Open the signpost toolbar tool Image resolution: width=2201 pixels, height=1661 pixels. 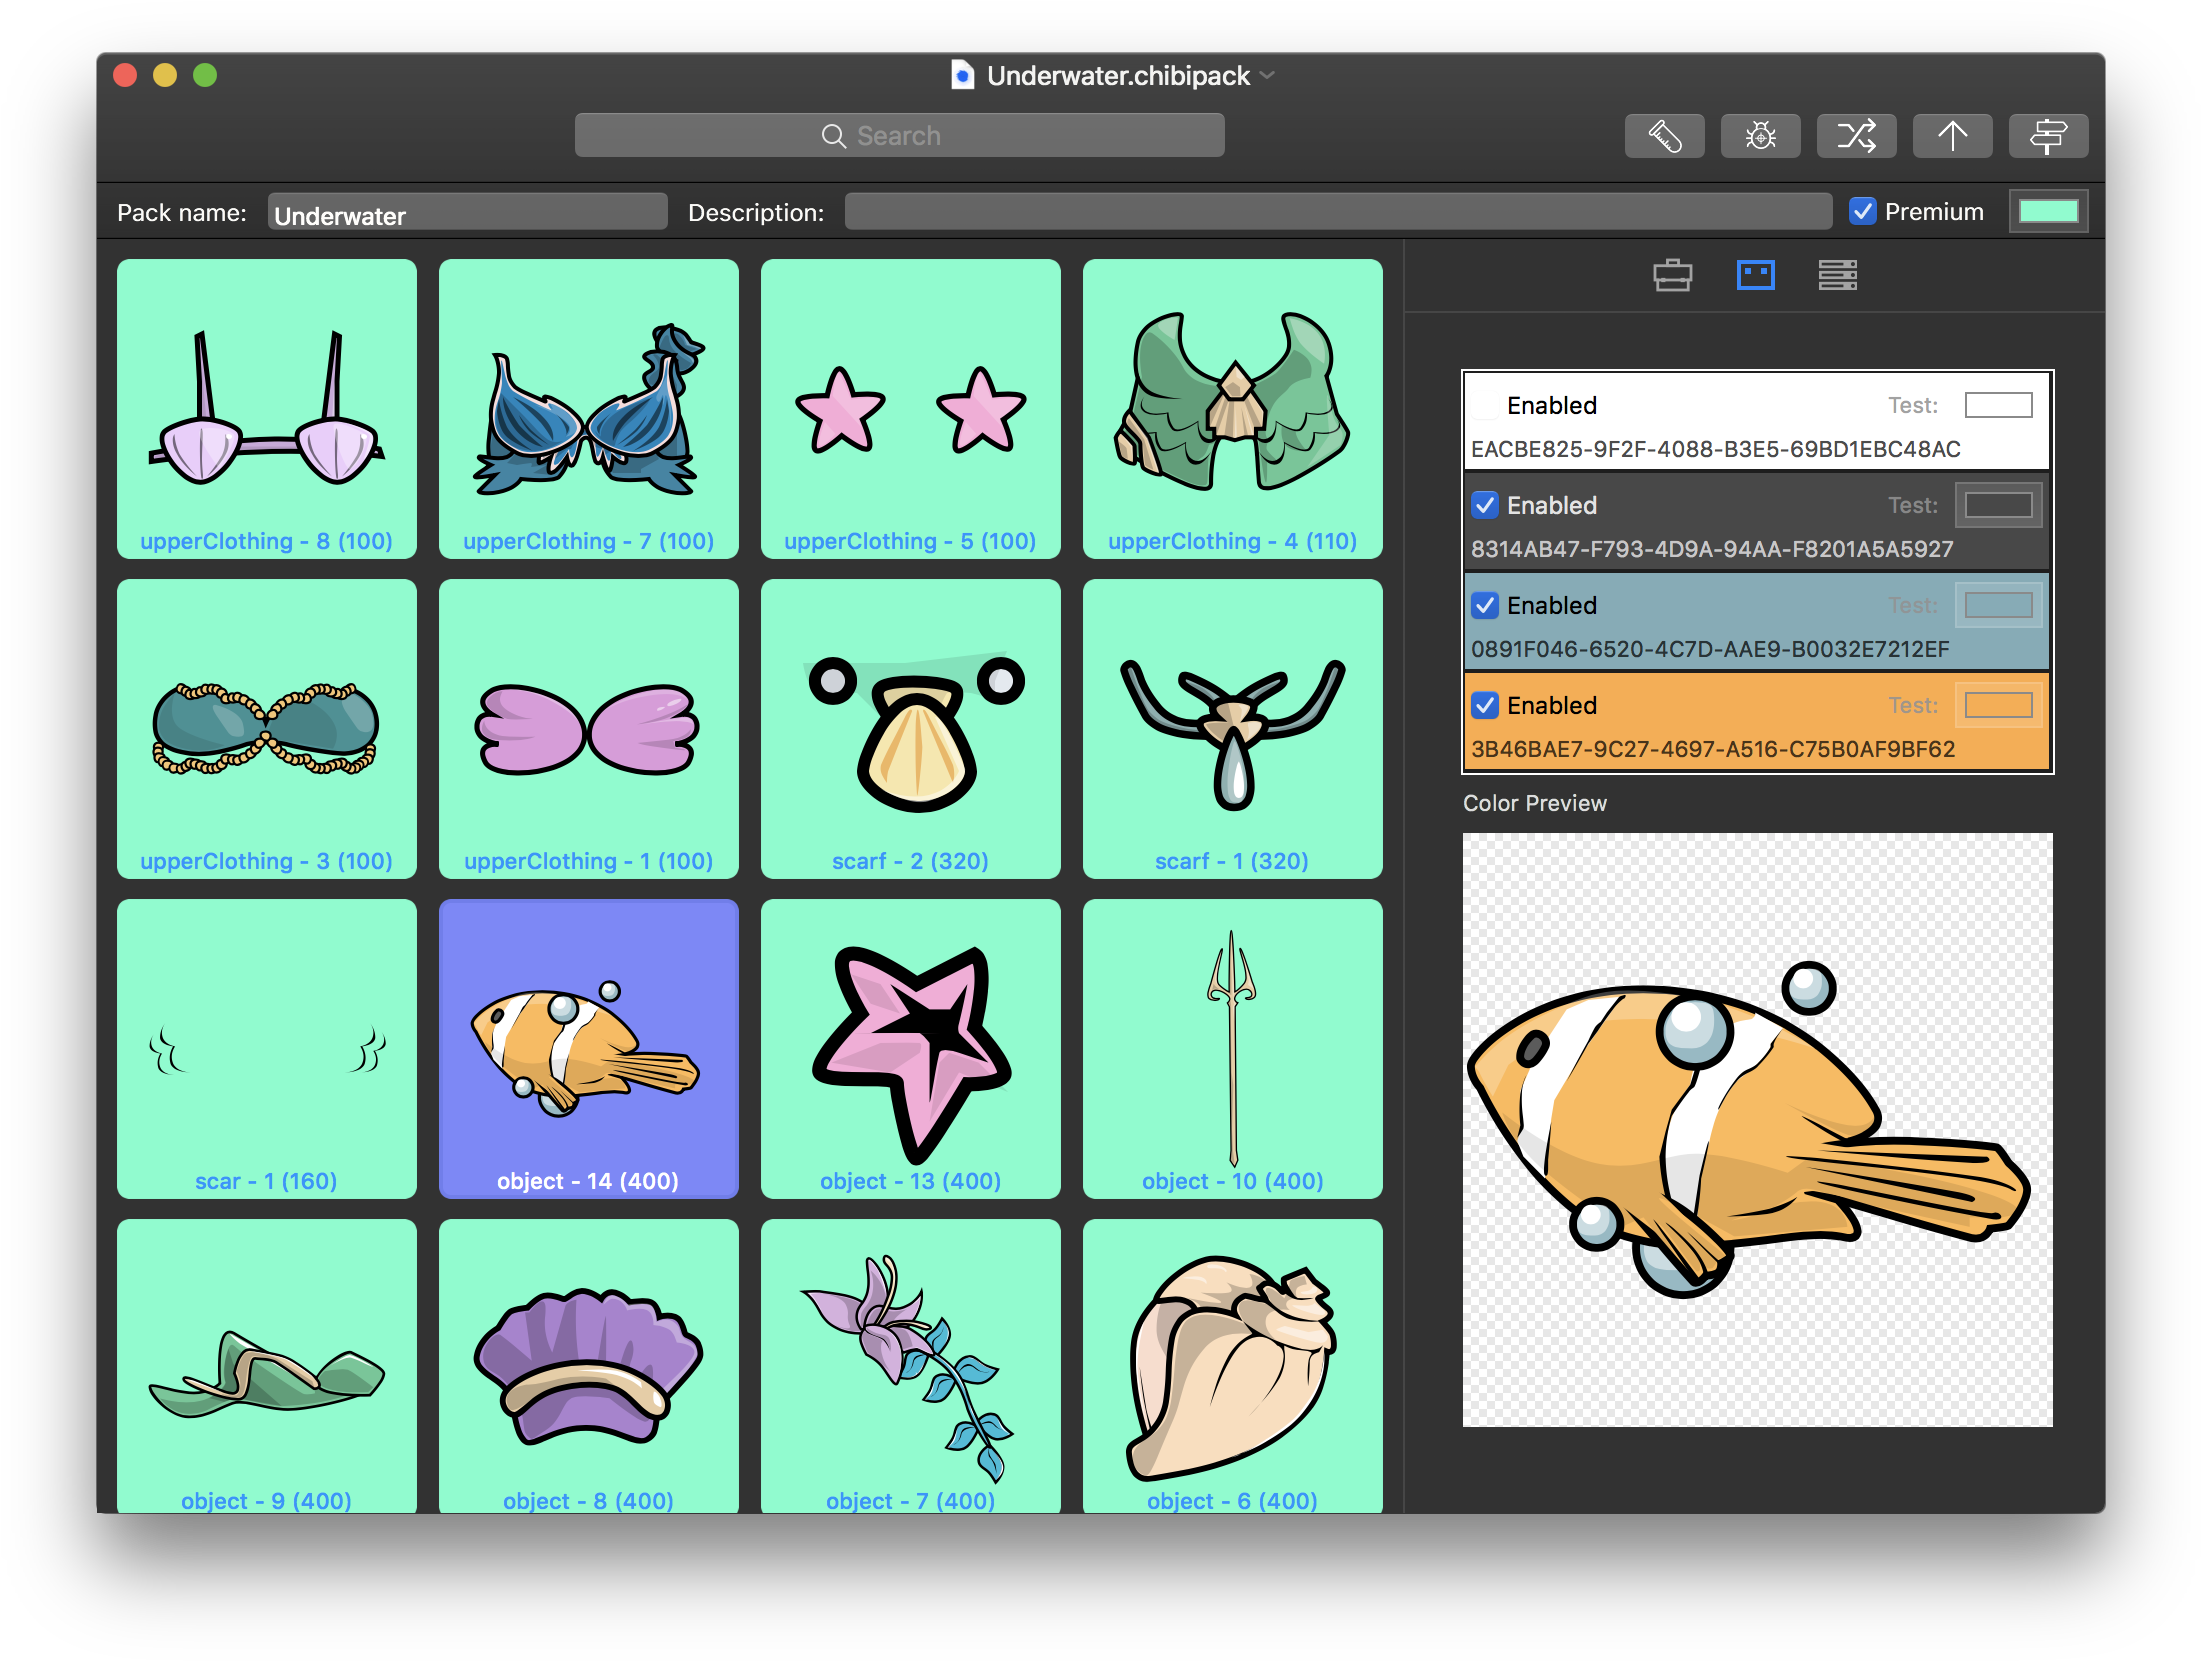[2048, 135]
